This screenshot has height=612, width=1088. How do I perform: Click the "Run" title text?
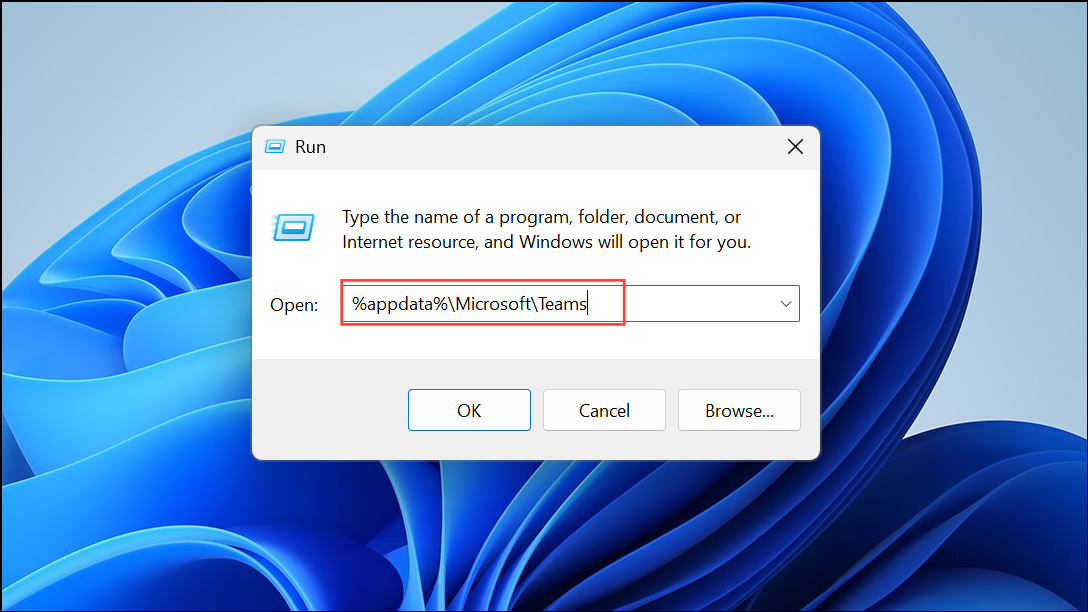(x=310, y=146)
